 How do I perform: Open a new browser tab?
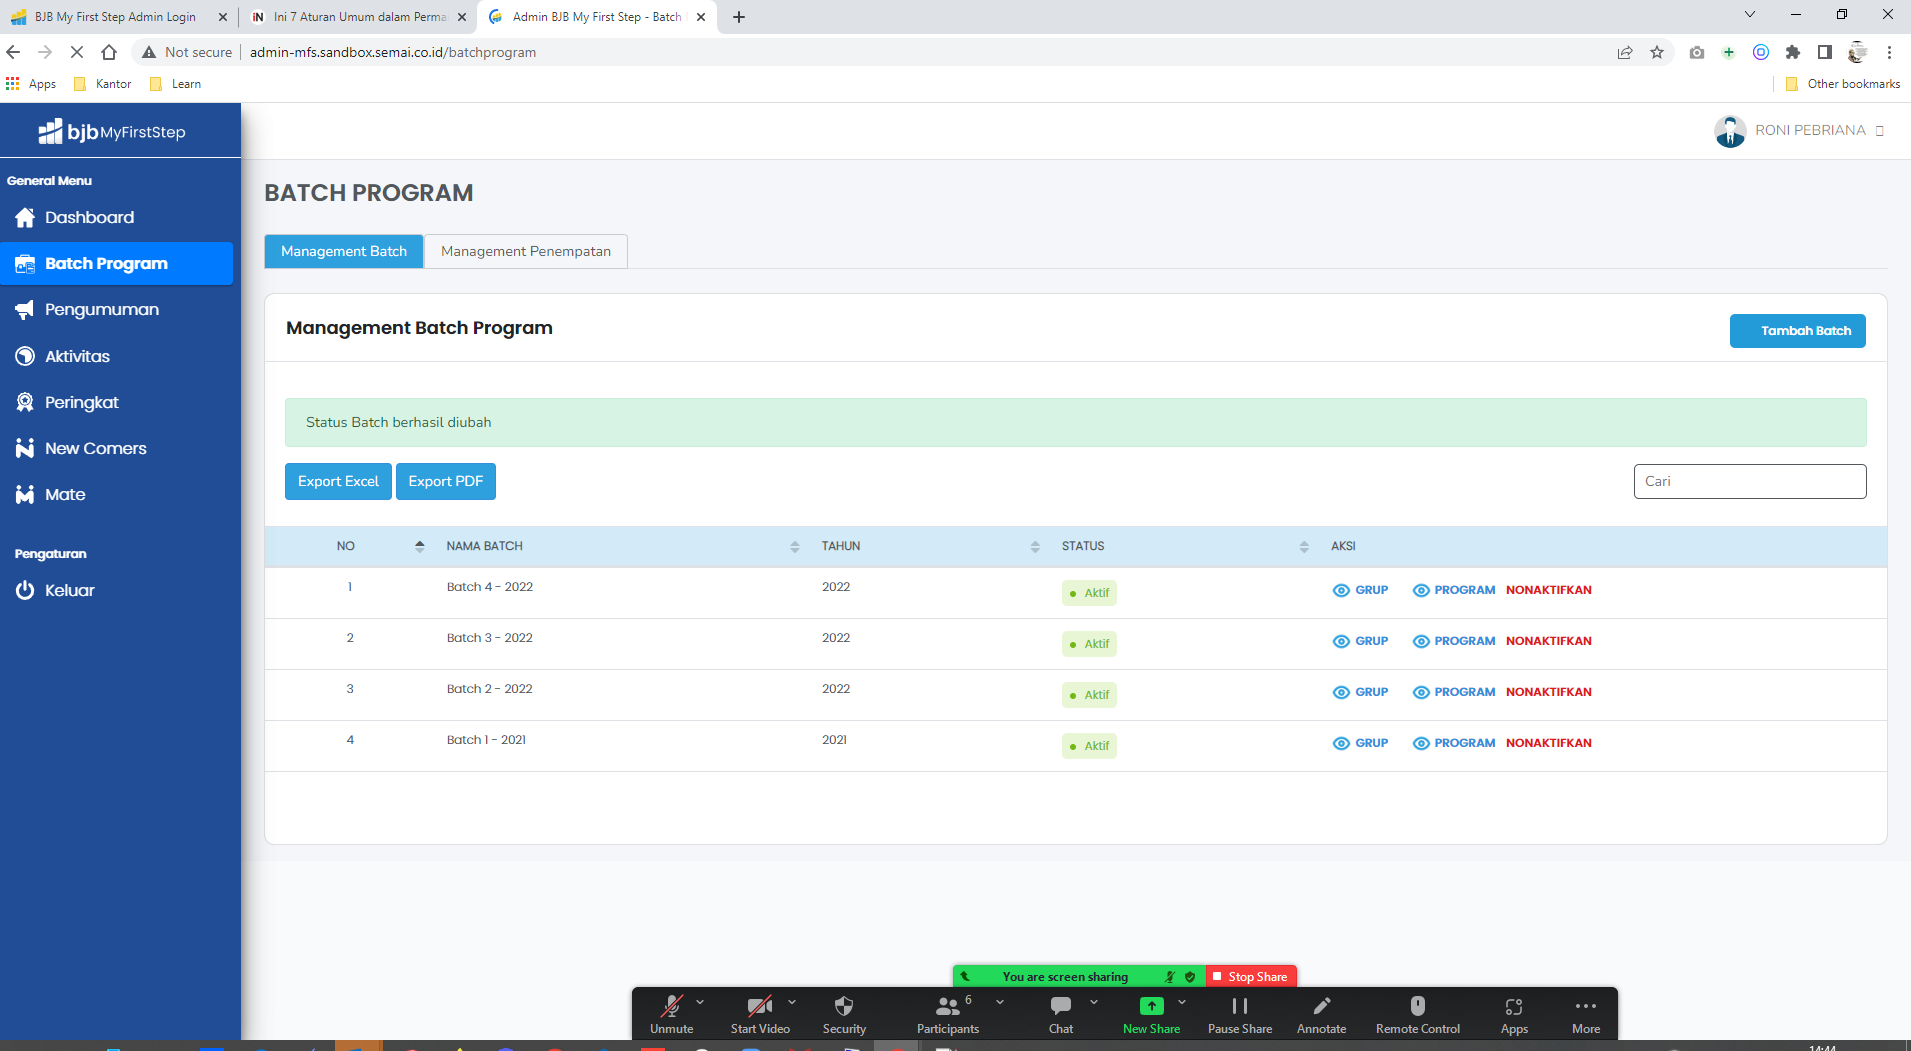point(739,17)
